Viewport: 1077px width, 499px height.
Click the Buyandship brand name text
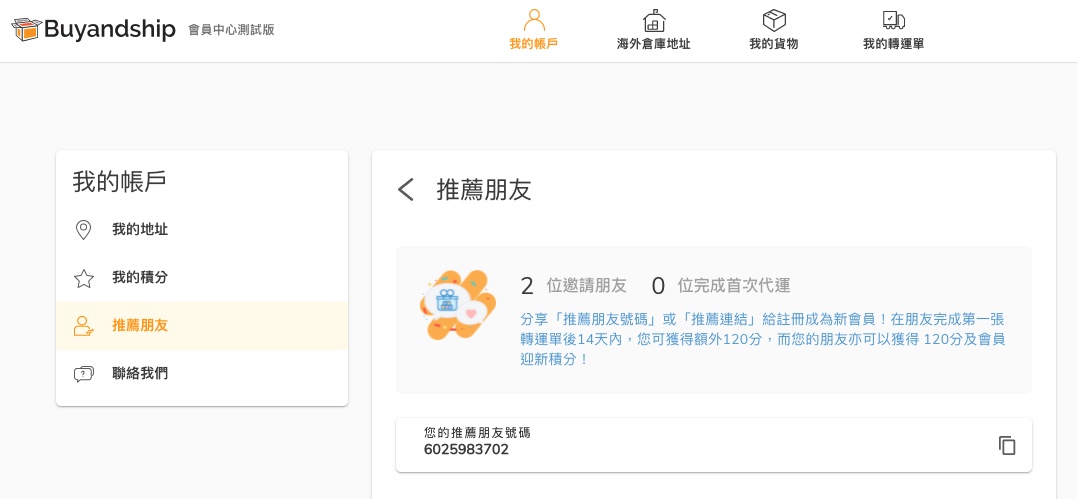[x=111, y=30]
